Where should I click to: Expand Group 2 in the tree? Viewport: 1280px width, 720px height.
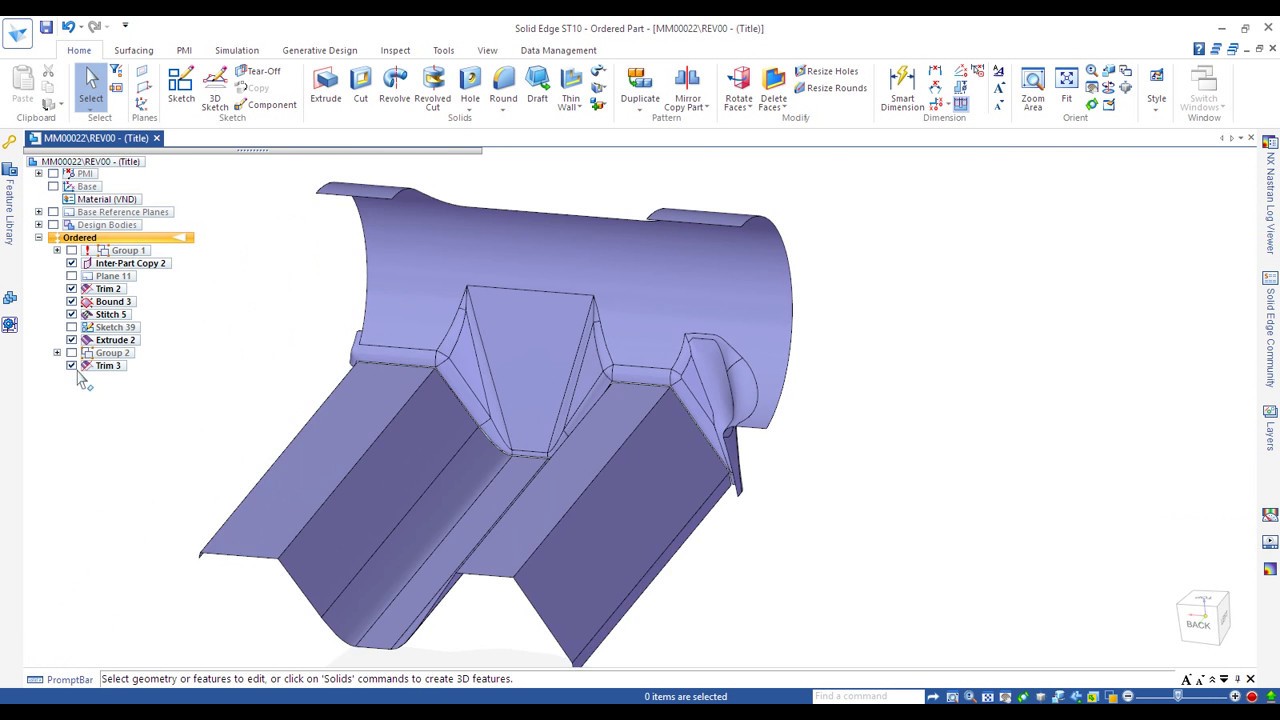pos(57,353)
